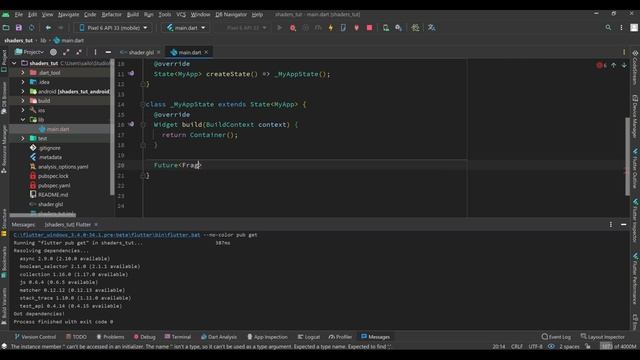Click the Open folder toolbar icon
This screenshot has height=360, width=640.
coord(6,28)
